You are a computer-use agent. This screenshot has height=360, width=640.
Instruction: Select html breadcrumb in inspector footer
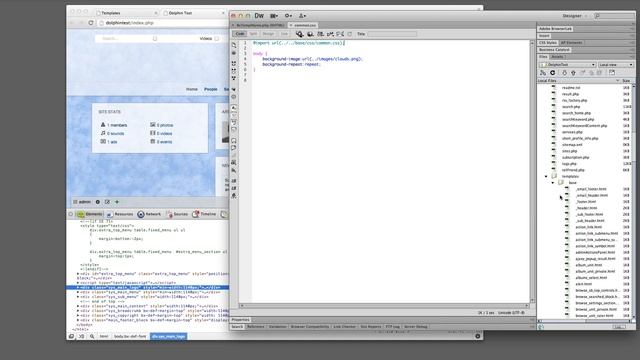104,336
